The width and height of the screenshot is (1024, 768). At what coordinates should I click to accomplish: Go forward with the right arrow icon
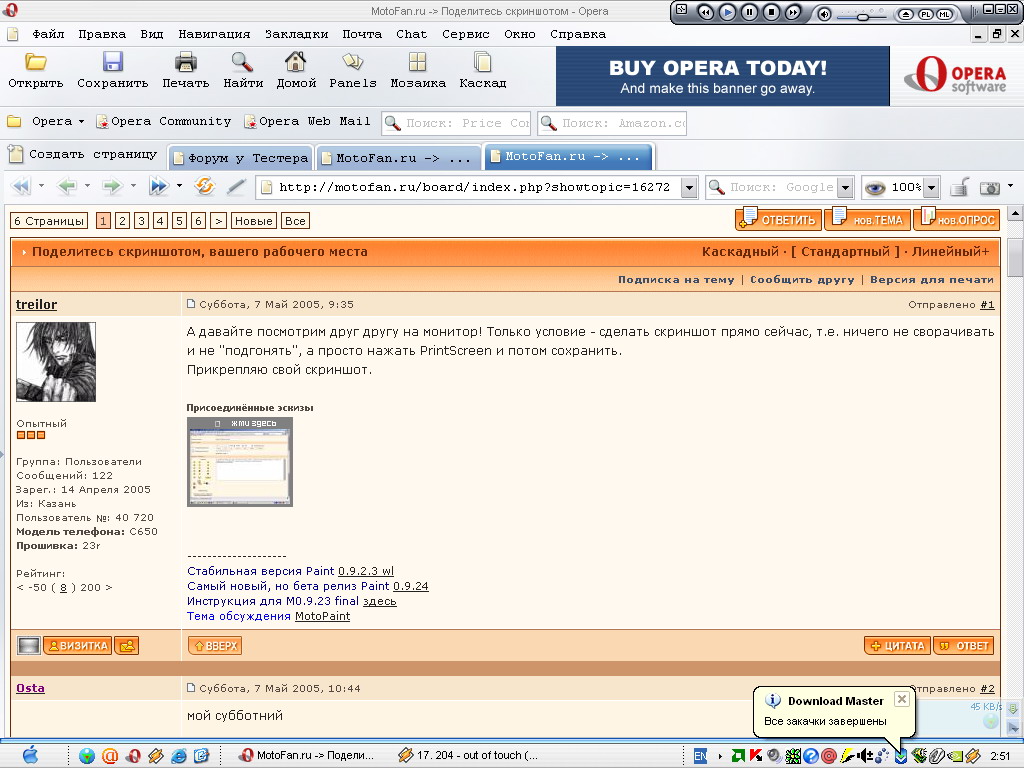pos(112,187)
